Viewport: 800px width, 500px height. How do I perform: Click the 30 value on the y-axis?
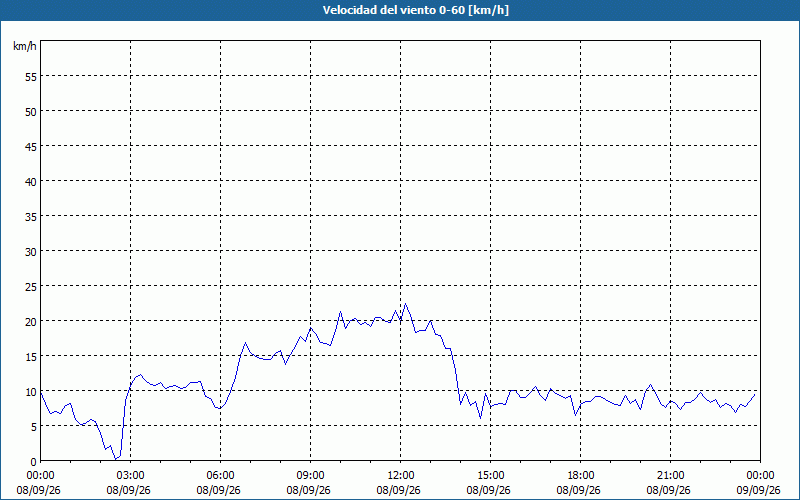click(31, 252)
